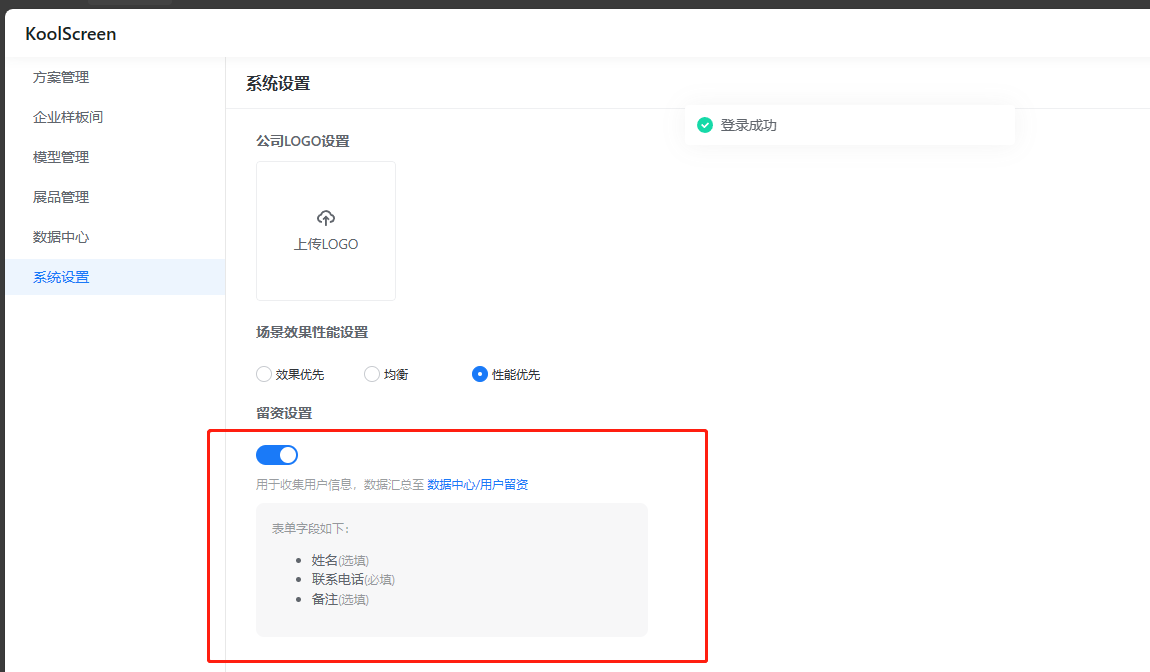Select 系统设置 in the sidebar

coord(61,277)
